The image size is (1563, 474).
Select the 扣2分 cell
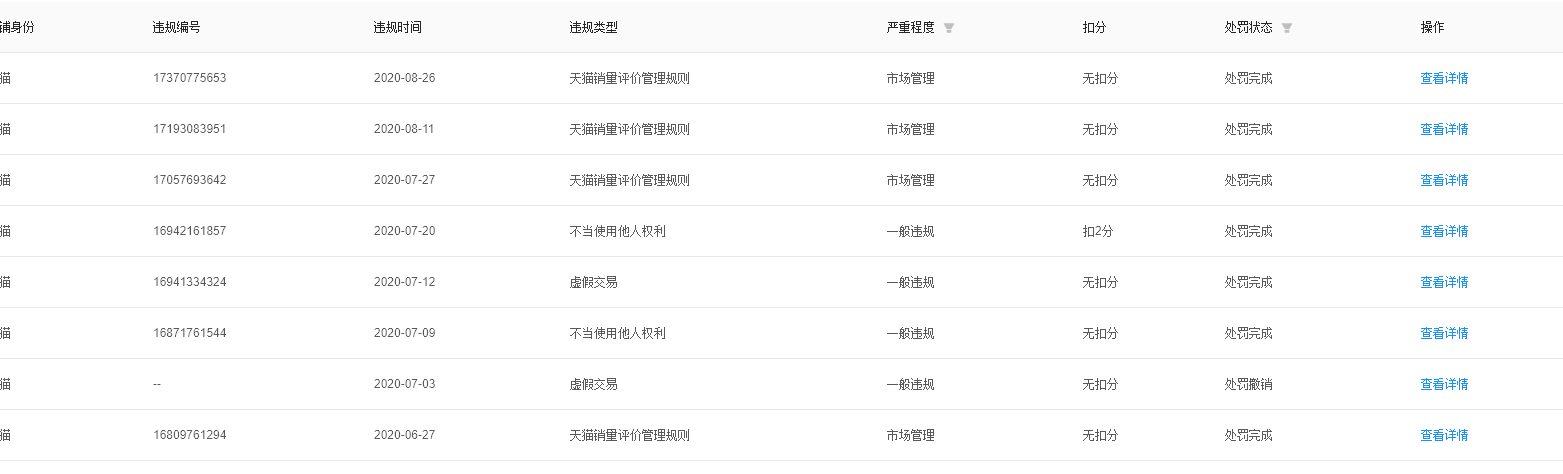point(1097,231)
